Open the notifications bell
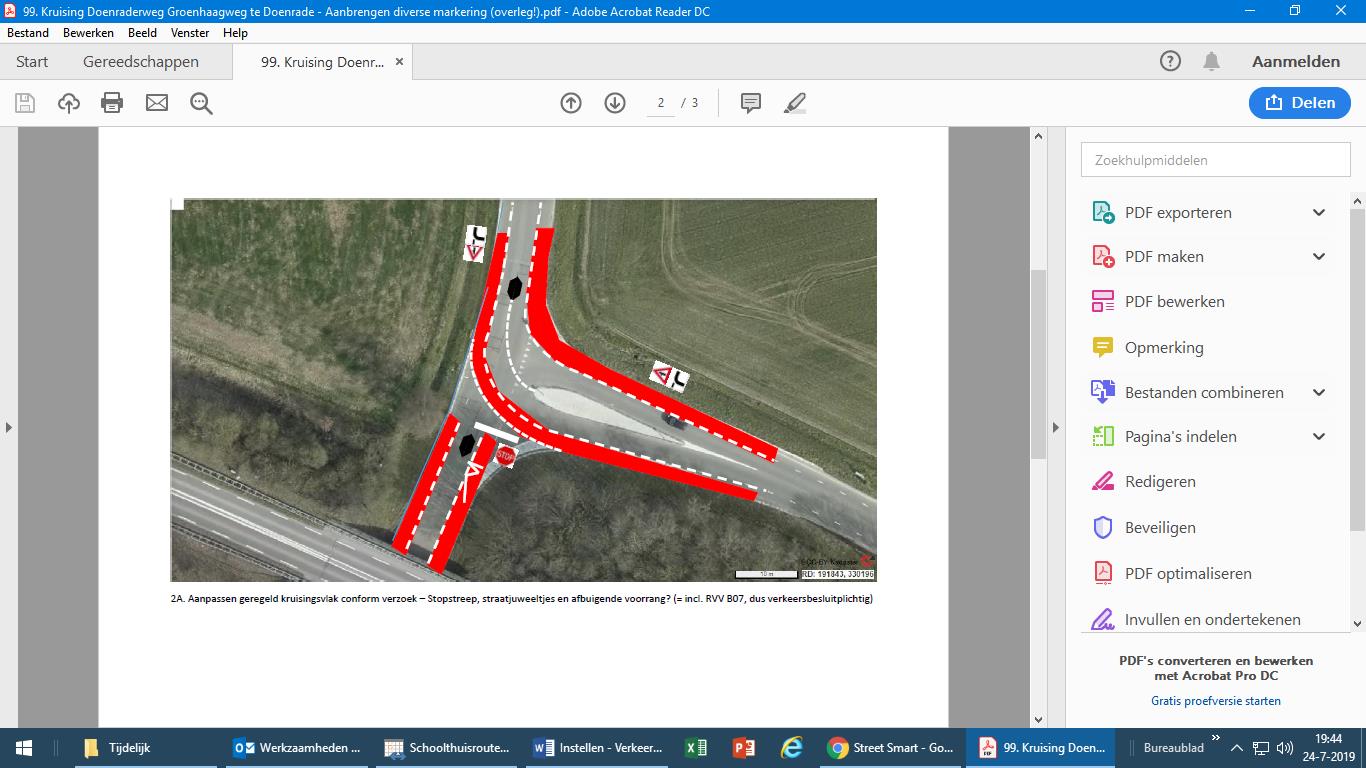The image size is (1366, 768). pyautogui.click(x=1211, y=62)
